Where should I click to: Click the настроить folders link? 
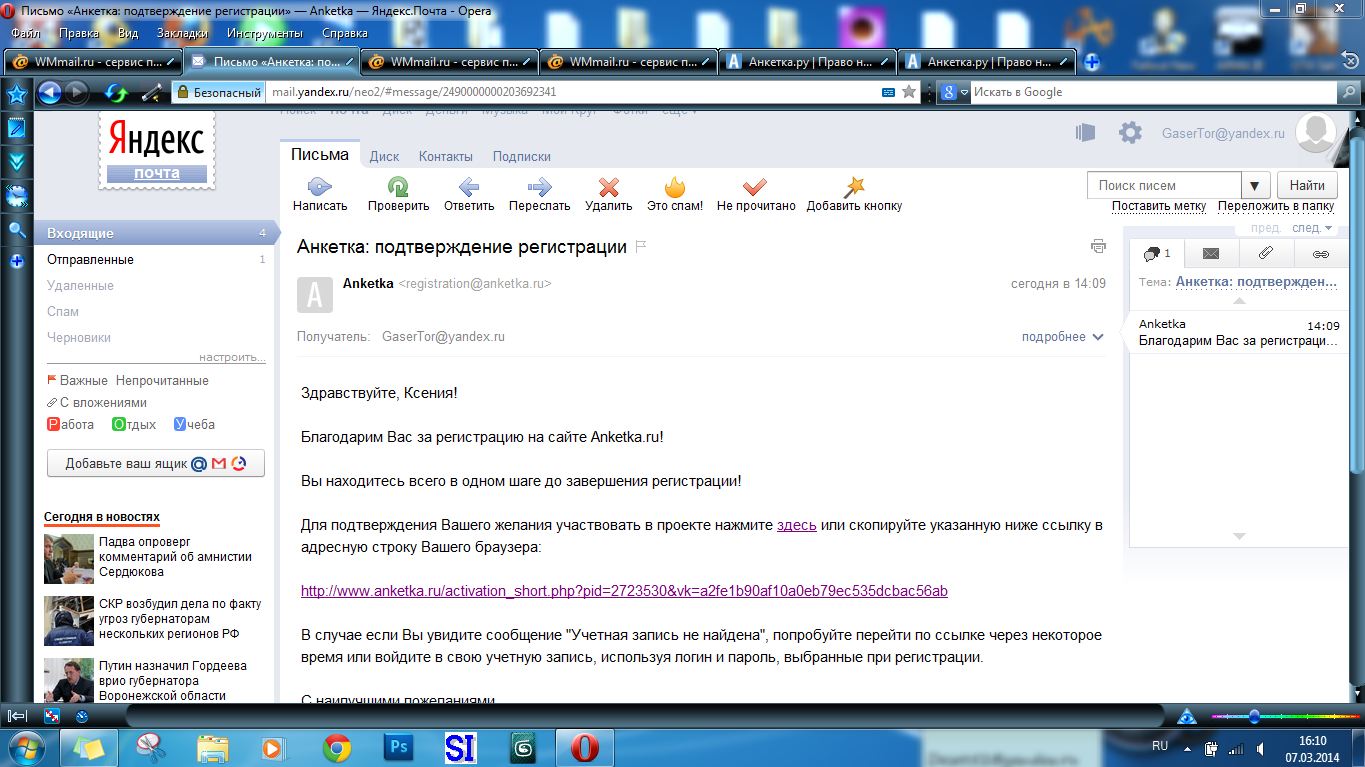[x=232, y=357]
